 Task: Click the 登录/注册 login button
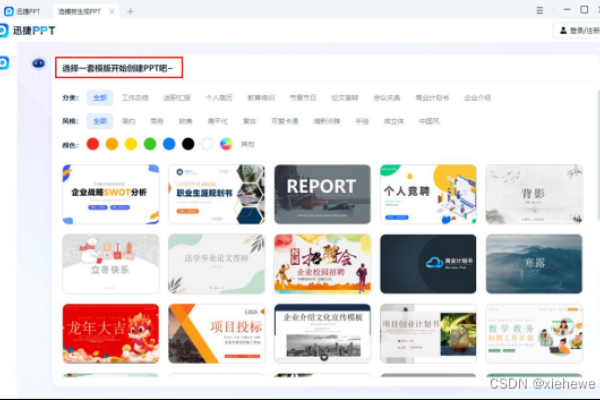pos(580,31)
